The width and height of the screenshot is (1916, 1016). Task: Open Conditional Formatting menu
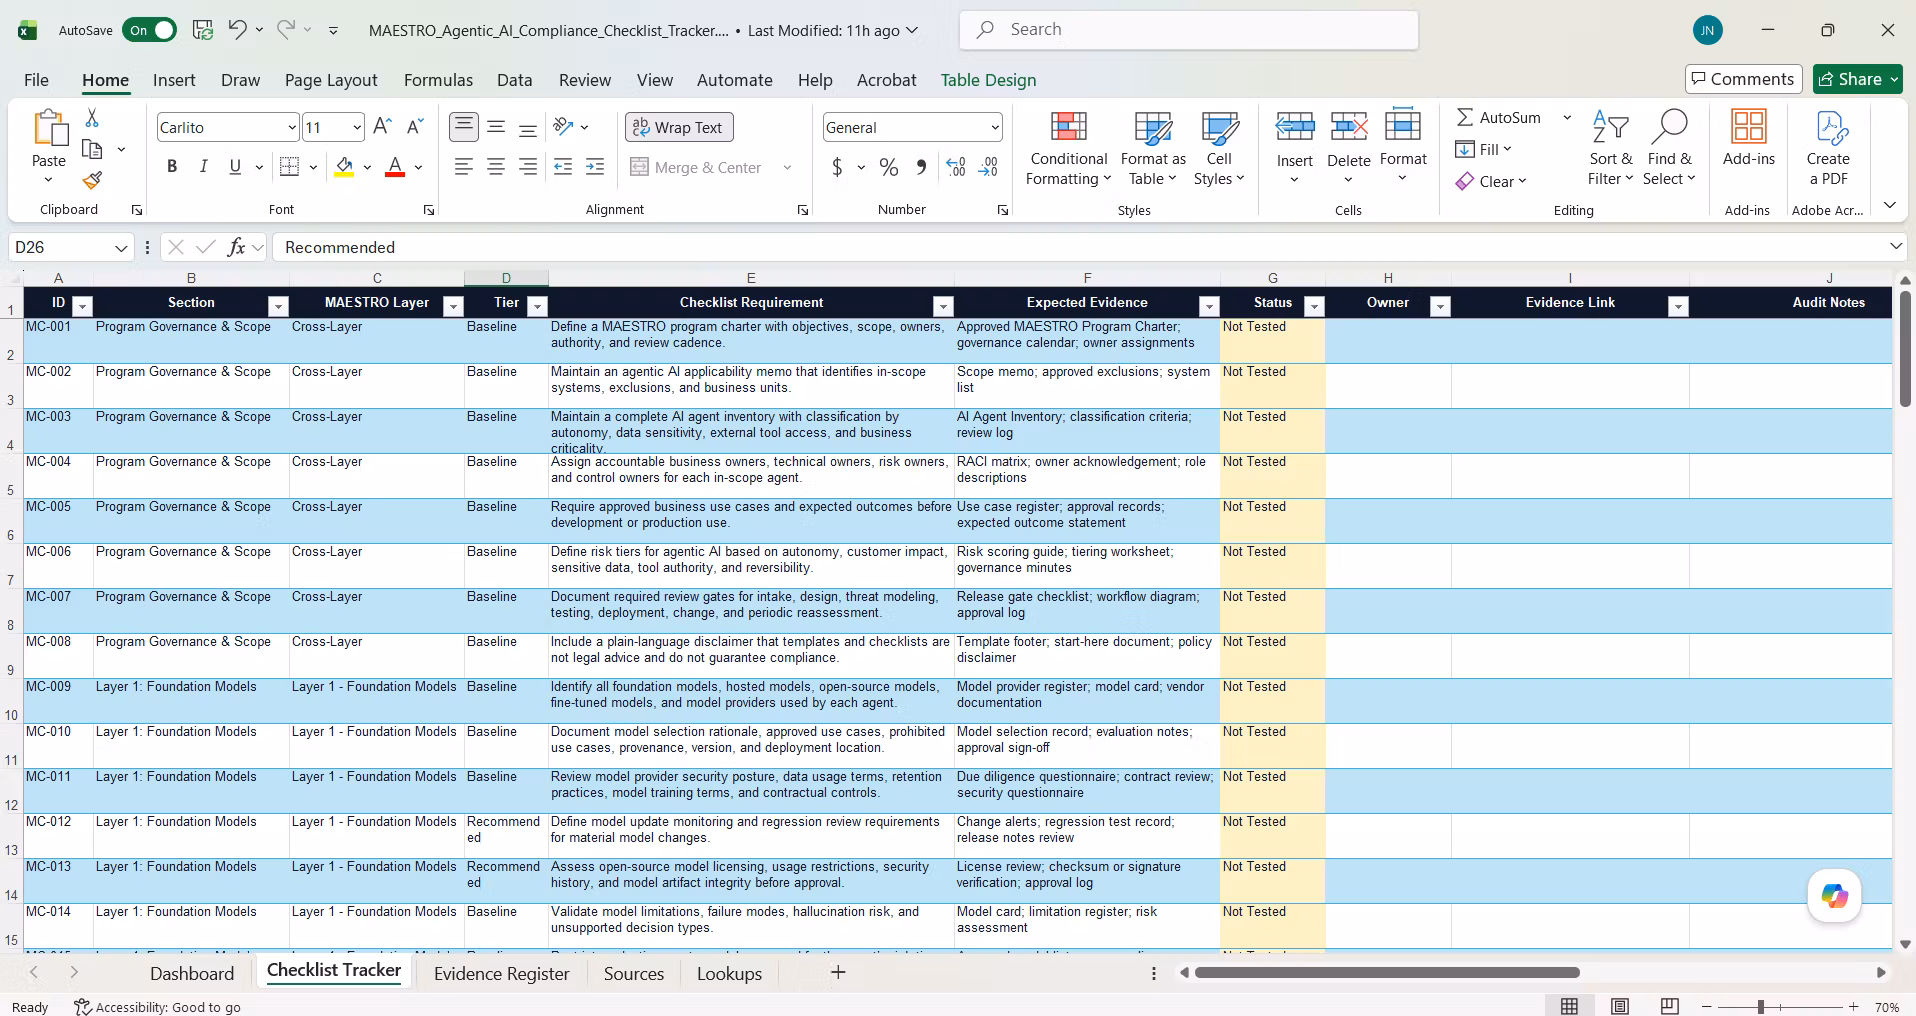click(x=1068, y=149)
